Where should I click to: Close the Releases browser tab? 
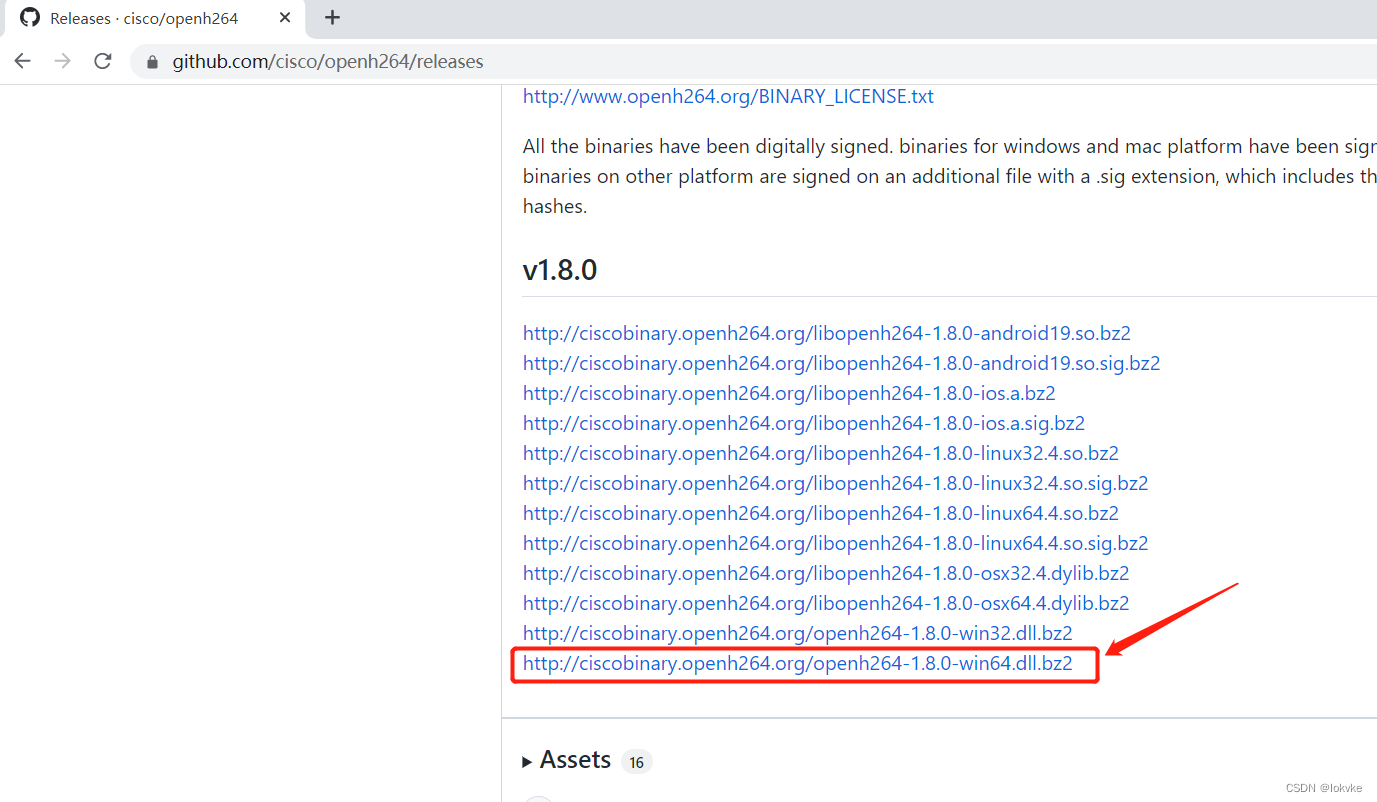[x=285, y=18]
